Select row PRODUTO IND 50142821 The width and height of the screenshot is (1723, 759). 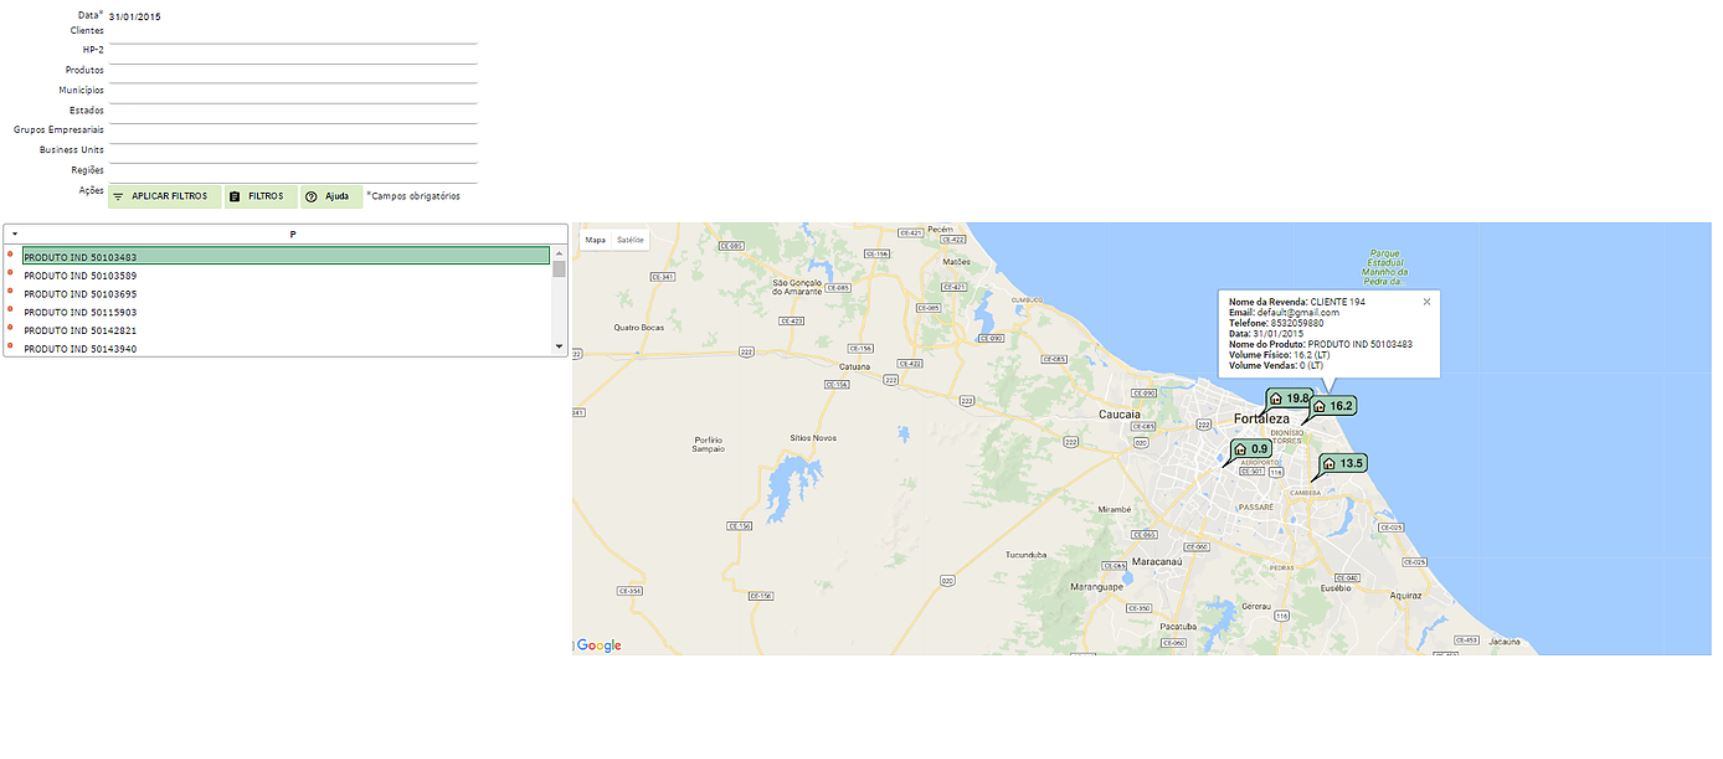(286, 330)
